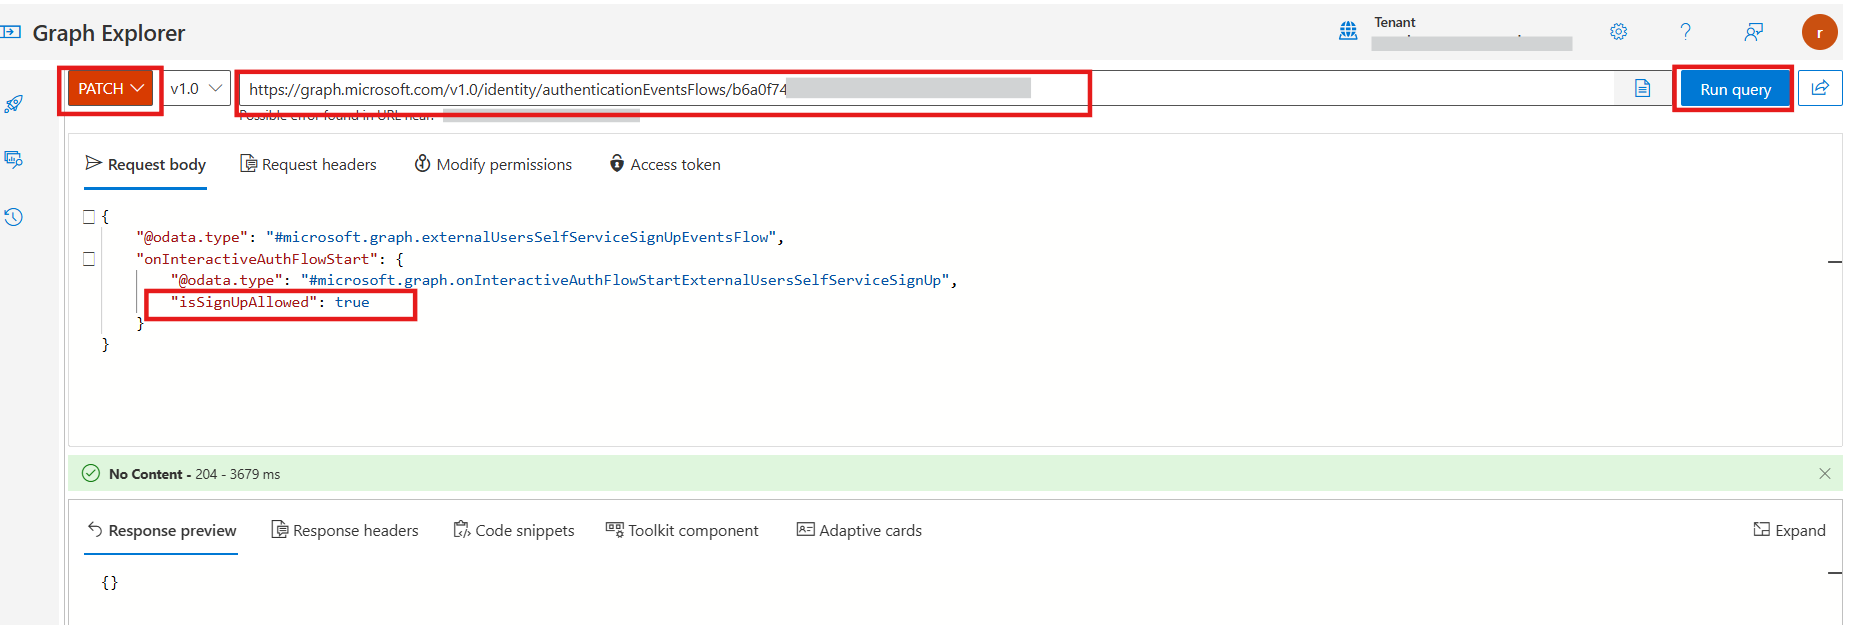Click the Expand response button
Image resolution: width=1852 pixels, height=625 pixels.
tap(1790, 530)
